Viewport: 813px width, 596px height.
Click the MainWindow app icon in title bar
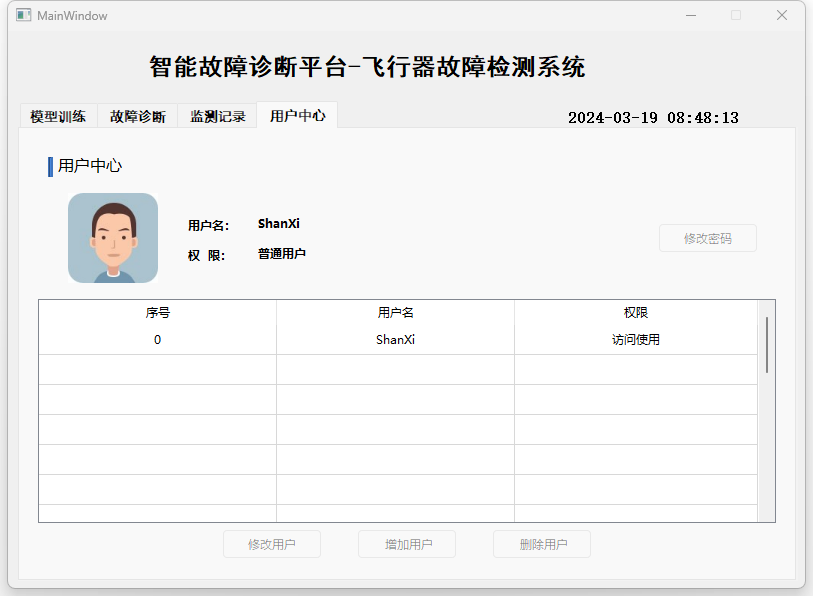[24, 16]
